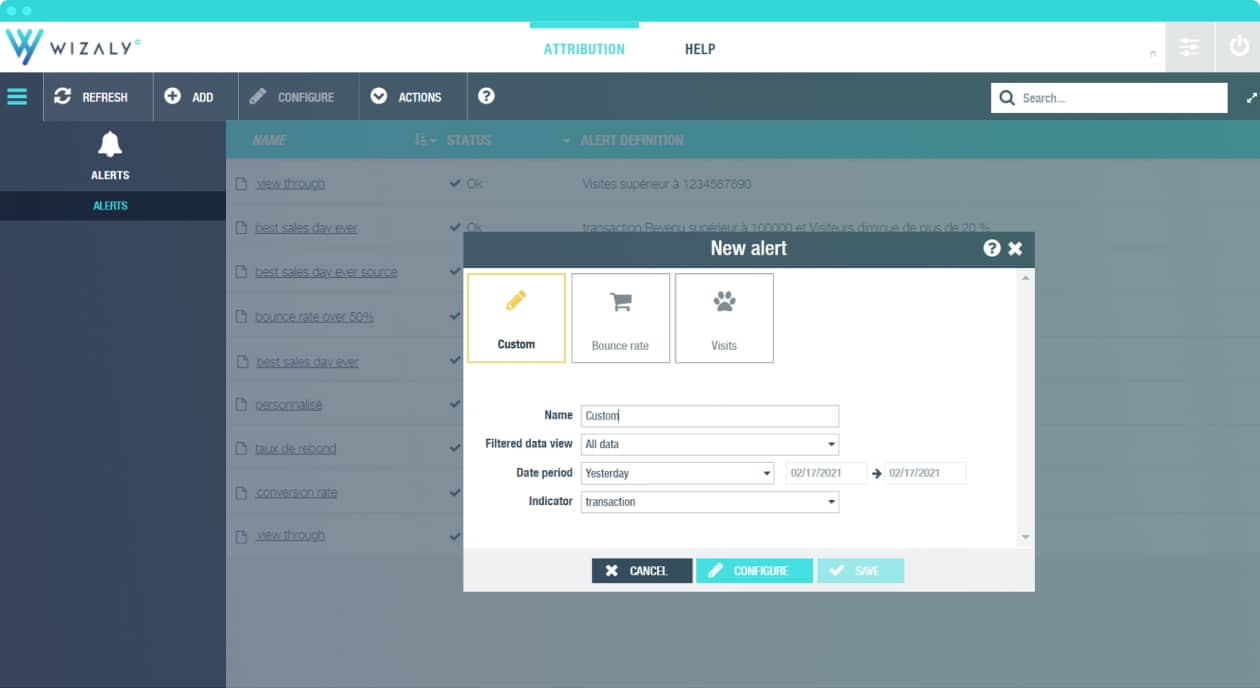The image size is (1260, 688).
Task: Sort by the Name column header
Action: pos(270,140)
